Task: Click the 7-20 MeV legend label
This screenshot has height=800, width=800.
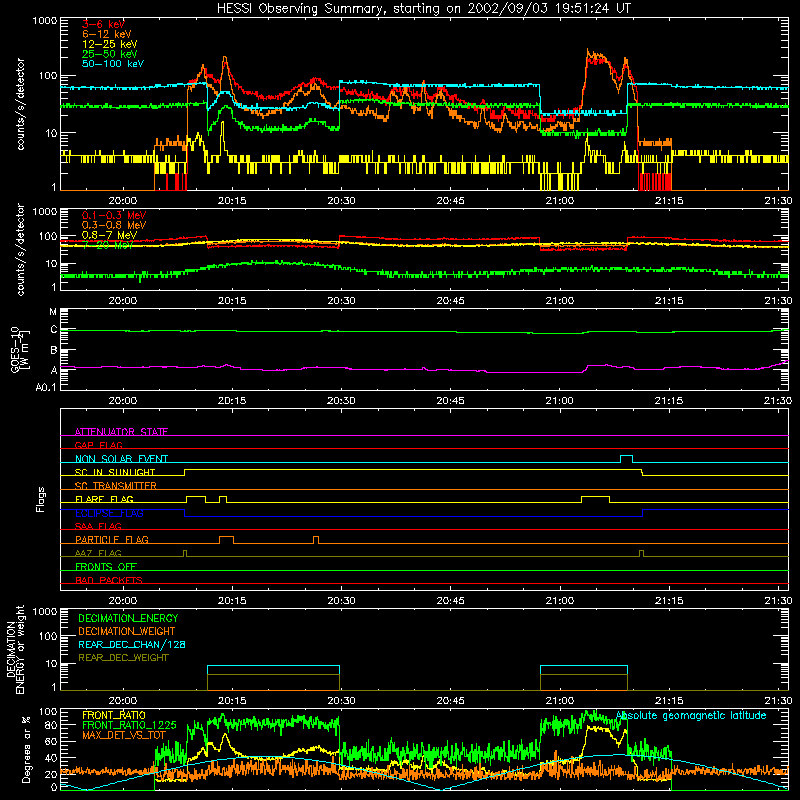Action: pyautogui.click(x=108, y=245)
